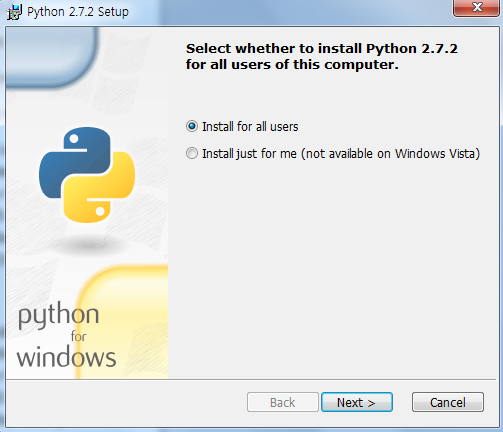The width and height of the screenshot is (503, 432).
Task: Close the Python 2.7.2 Setup window
Action: point(477,7)
